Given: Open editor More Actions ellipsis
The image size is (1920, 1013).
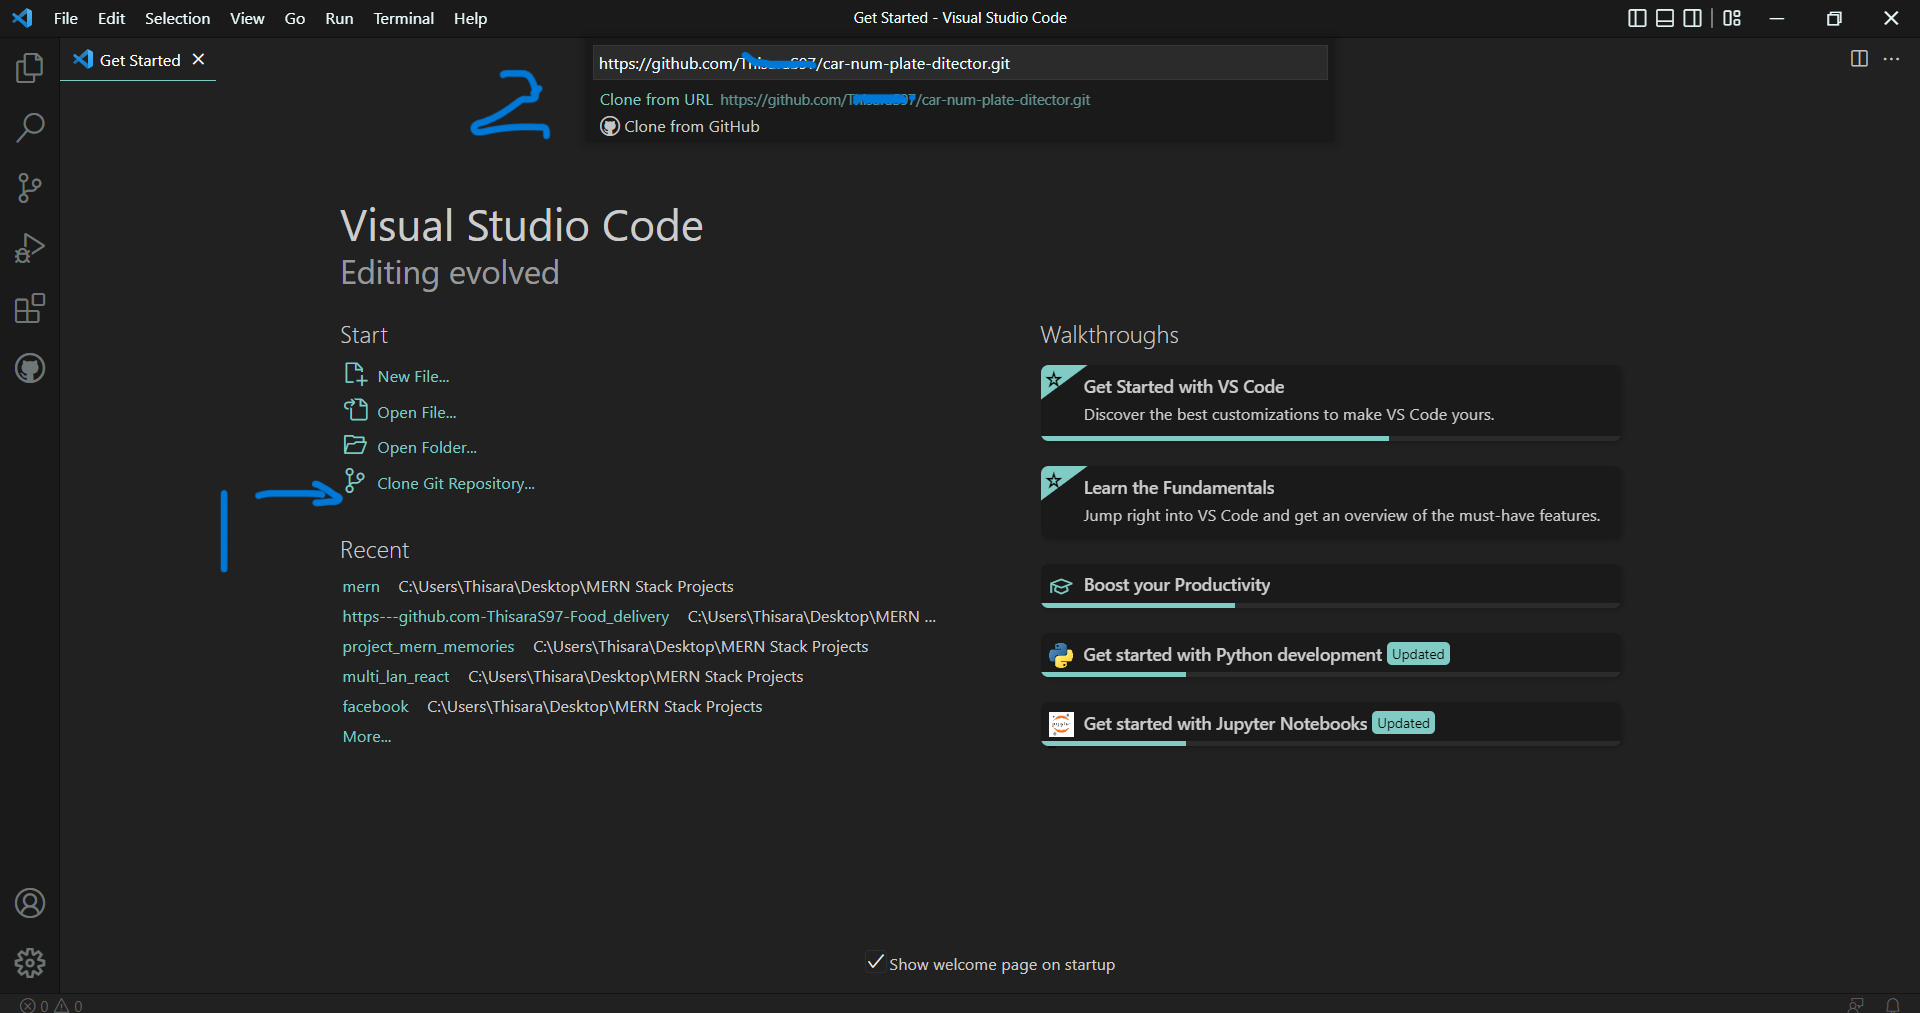Looking at the screenshot, I should tap(1891, 59).
